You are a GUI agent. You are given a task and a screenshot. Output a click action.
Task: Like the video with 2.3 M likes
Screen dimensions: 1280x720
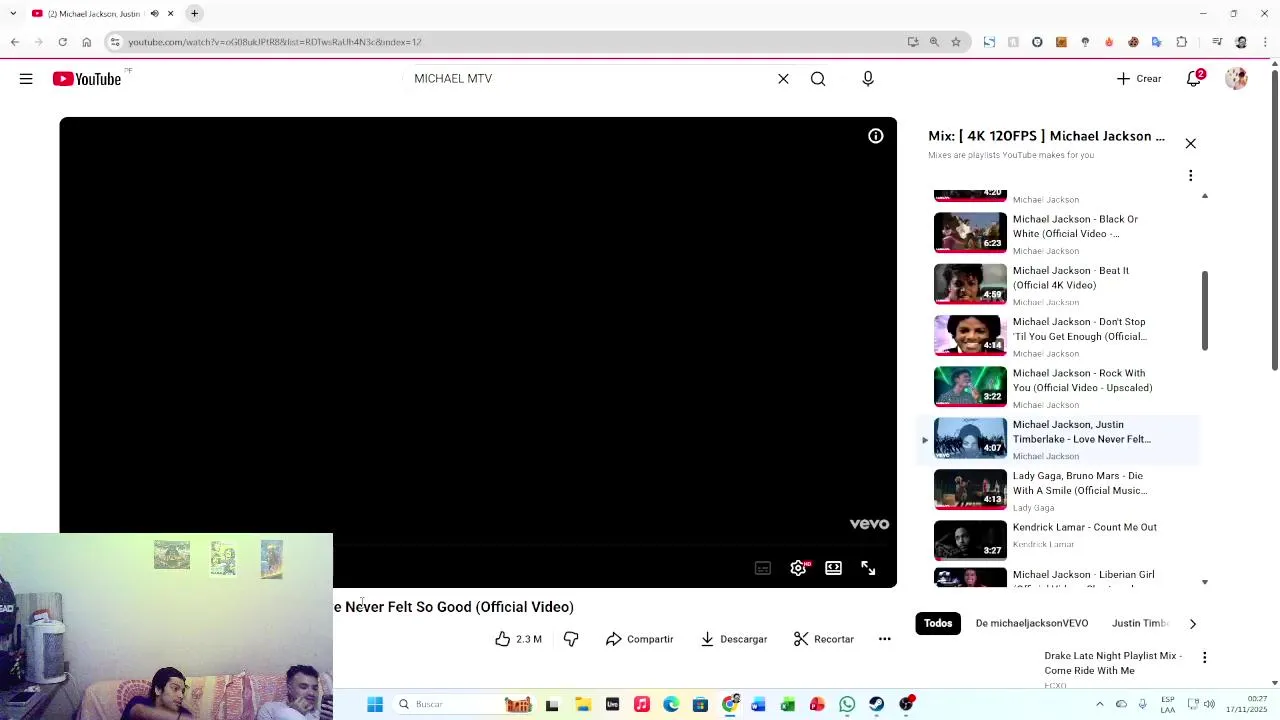pyautogui.click(x=518, y=639)
